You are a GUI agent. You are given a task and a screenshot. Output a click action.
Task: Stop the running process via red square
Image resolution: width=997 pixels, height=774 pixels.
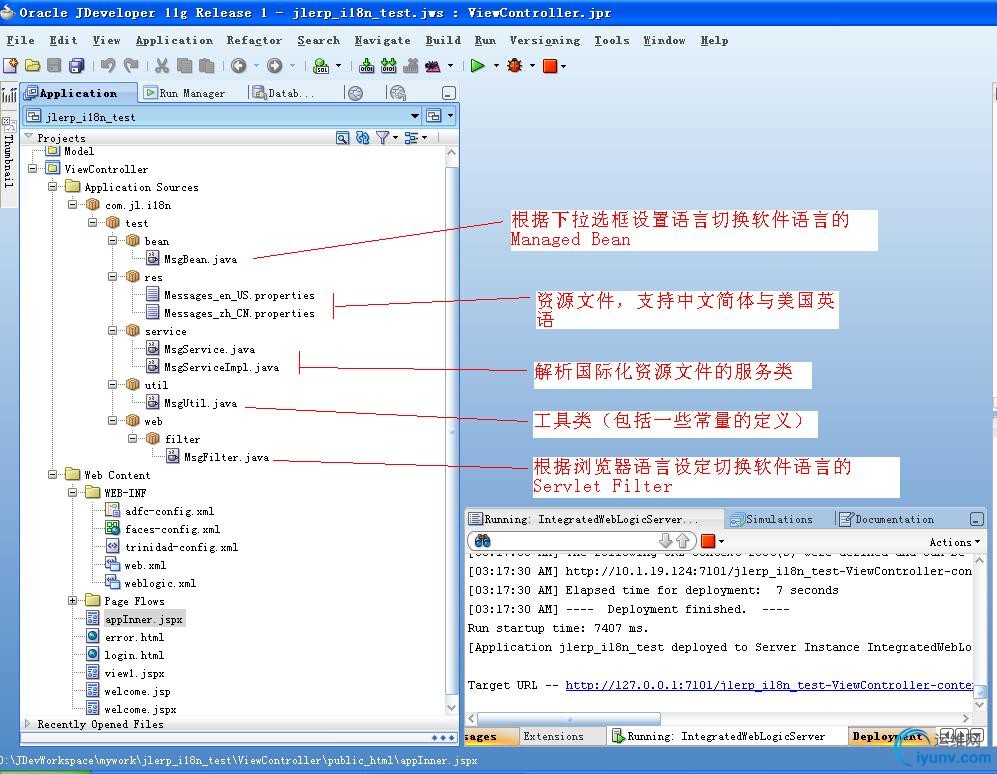pos(550,66)
